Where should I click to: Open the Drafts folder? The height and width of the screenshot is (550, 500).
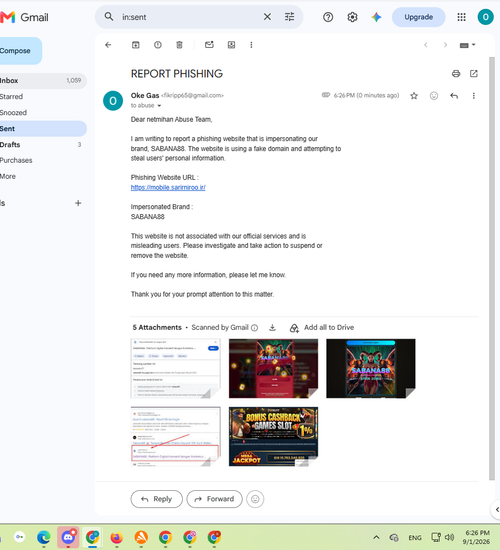43,145
